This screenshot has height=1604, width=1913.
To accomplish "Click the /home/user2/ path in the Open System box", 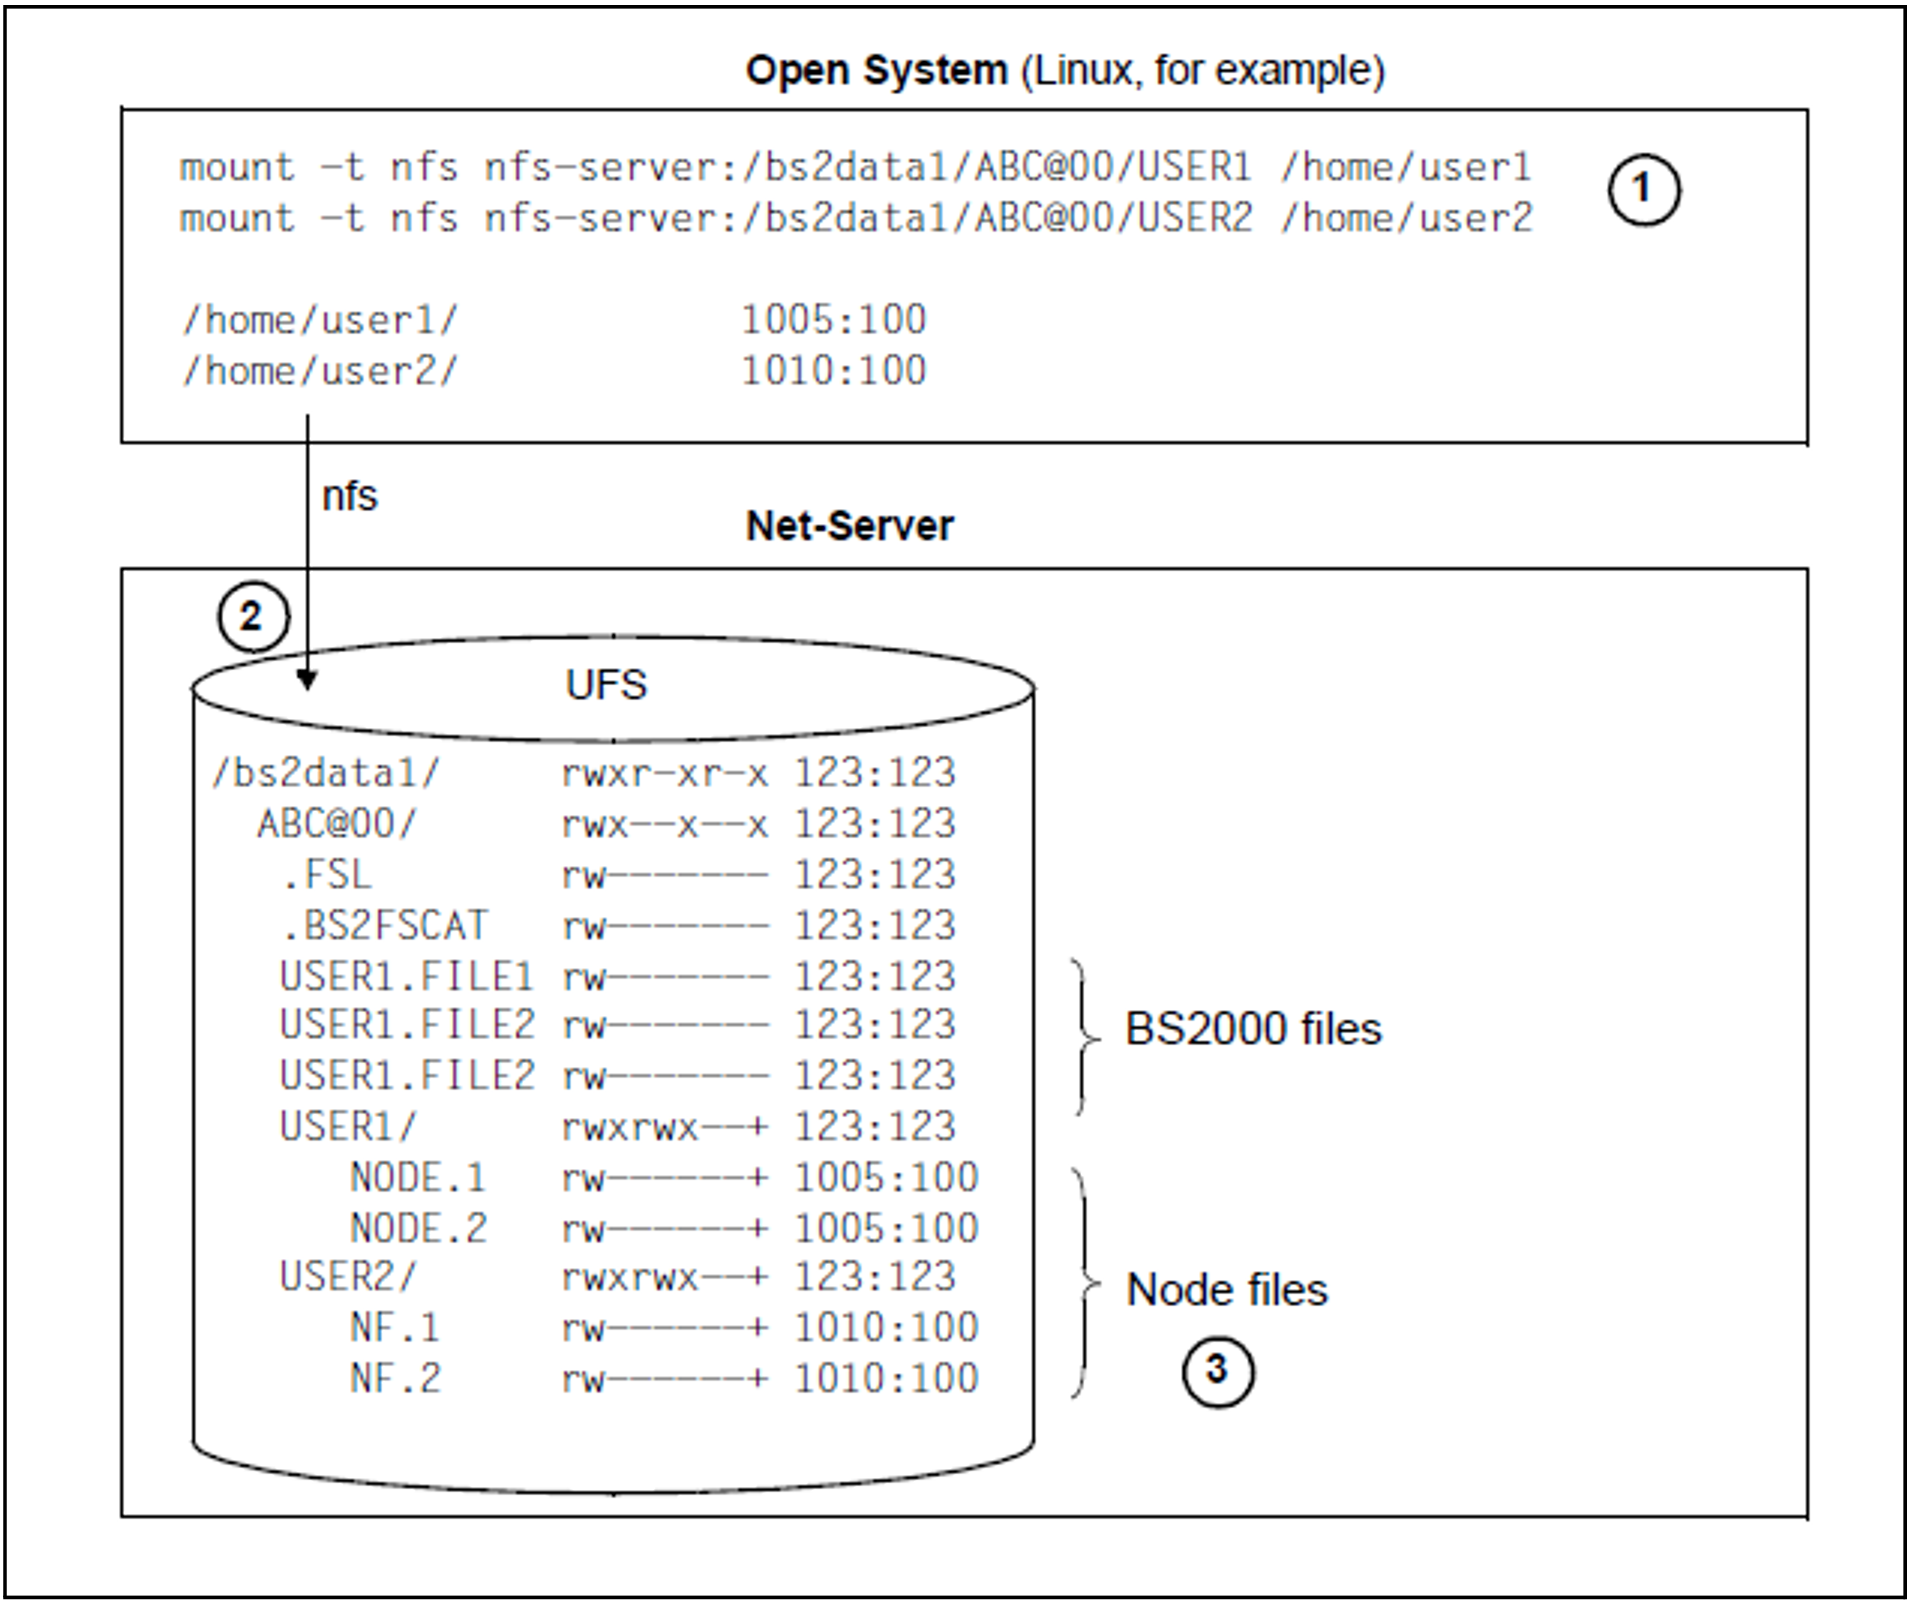I will point(319,371).
